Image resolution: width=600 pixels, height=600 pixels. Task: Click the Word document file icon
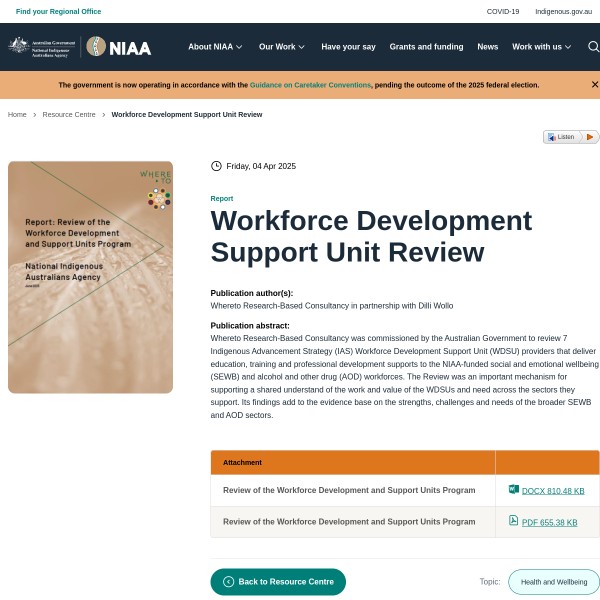(x=513, y=490)
